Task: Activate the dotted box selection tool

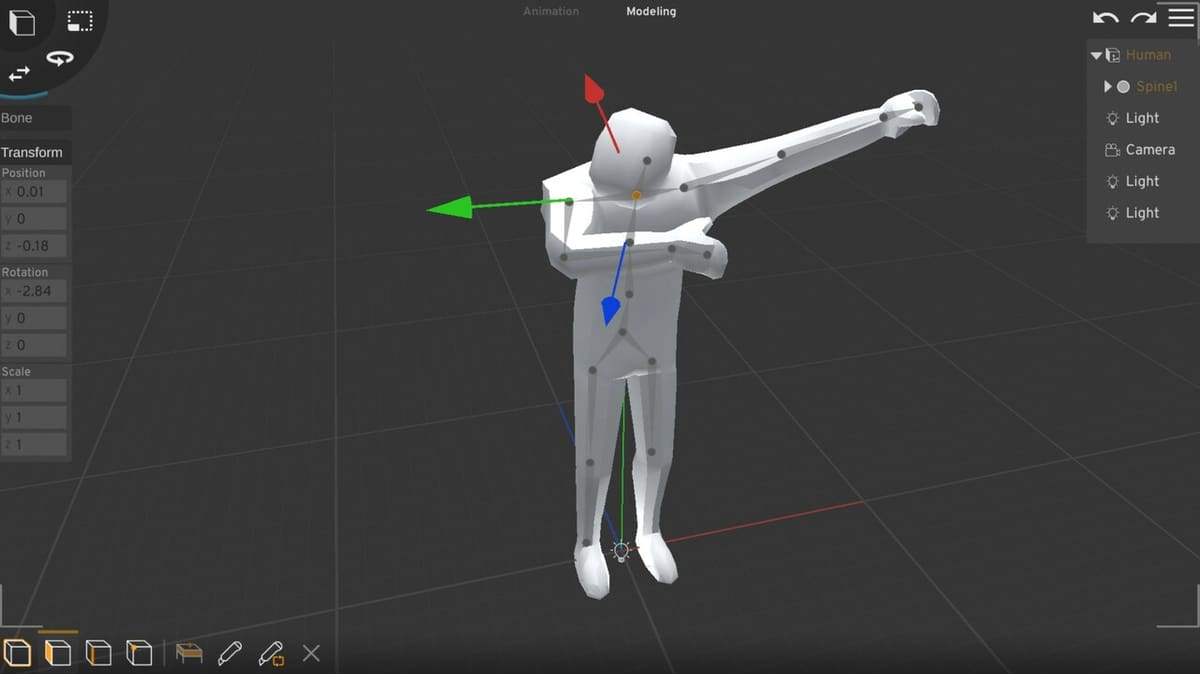Action: (80, 21)
